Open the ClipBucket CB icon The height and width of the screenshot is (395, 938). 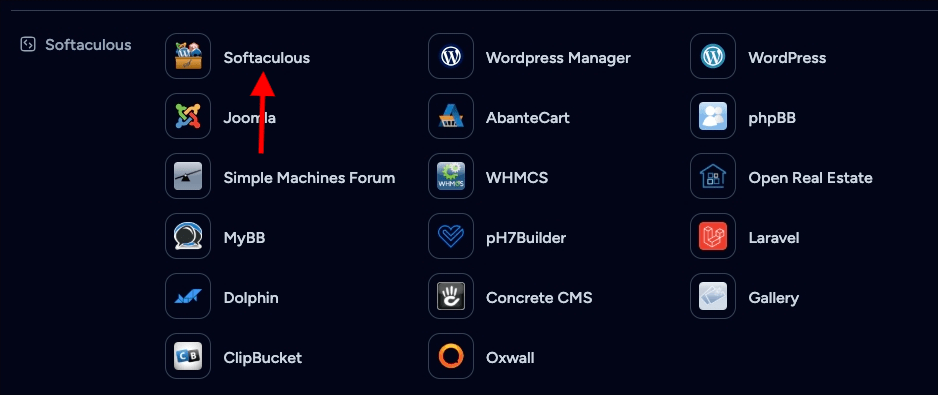pyautogui.click(x=188, y=356)
